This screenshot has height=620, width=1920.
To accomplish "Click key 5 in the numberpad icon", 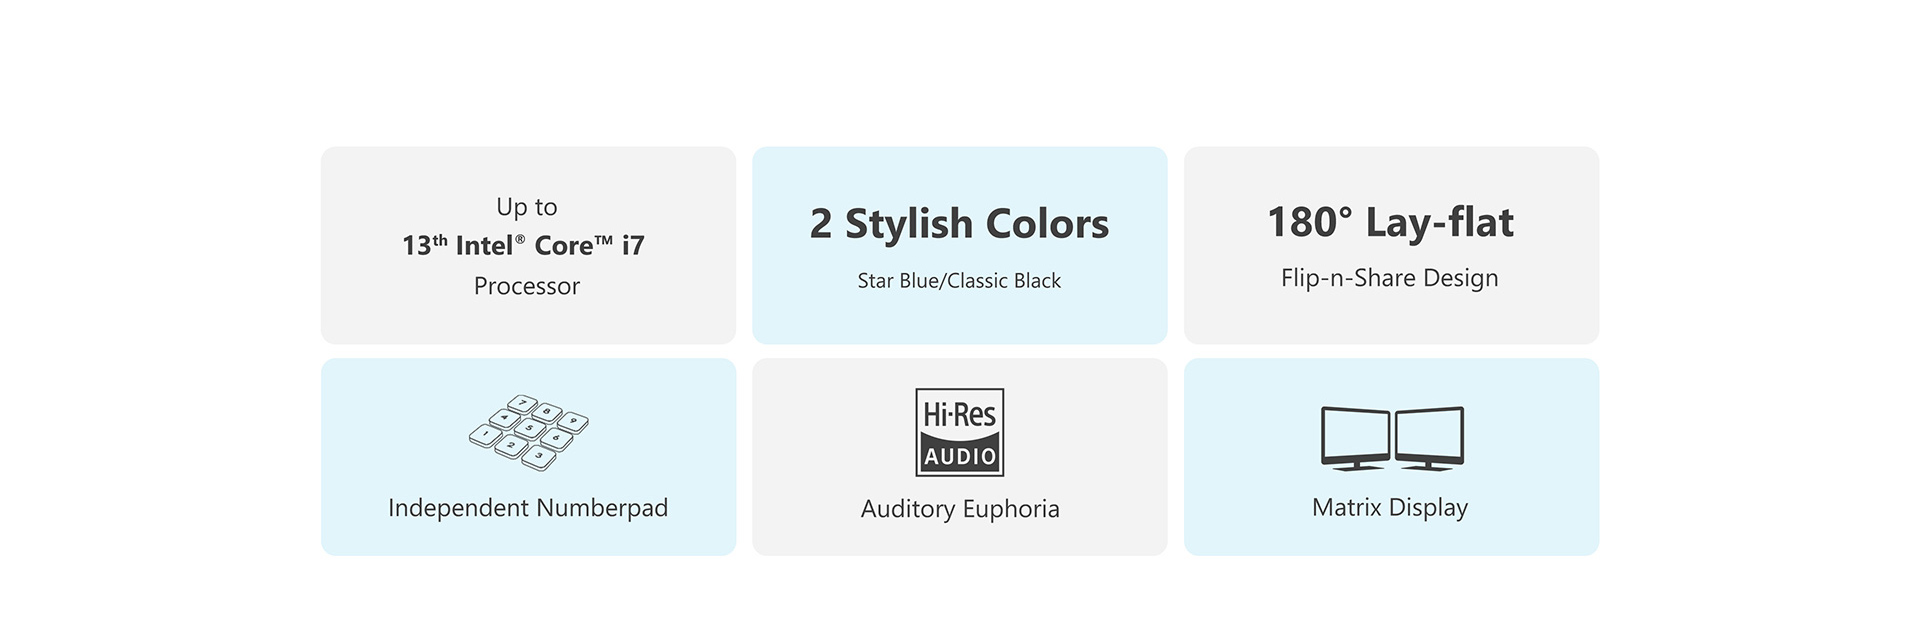I will pos(529,429).
